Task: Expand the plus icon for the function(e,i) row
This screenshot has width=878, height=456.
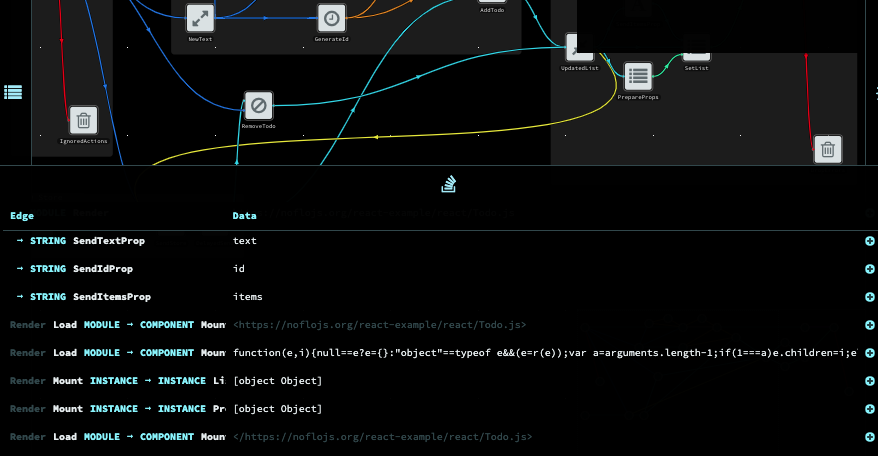Action: pyautogui.click(x=870, y=353)
